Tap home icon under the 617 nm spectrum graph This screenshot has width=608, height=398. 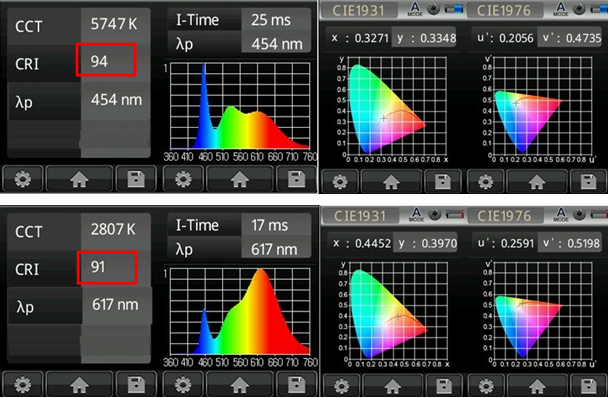tap(240, 384)
